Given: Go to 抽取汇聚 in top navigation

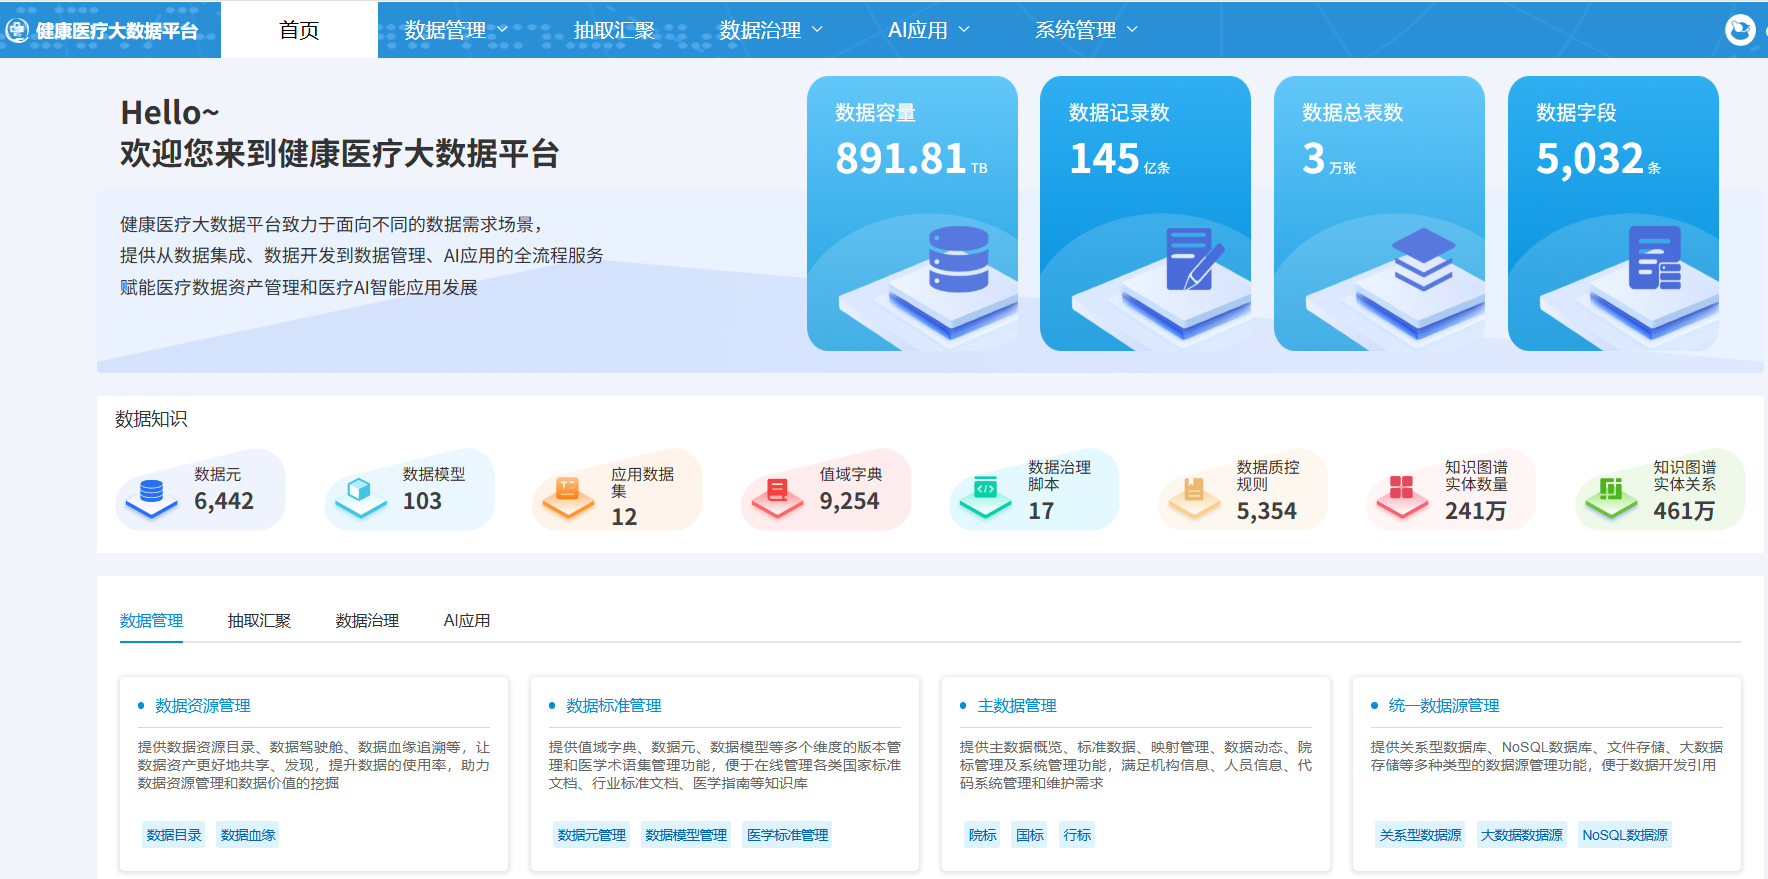Looking at the screenshot, I should point(614,30).
